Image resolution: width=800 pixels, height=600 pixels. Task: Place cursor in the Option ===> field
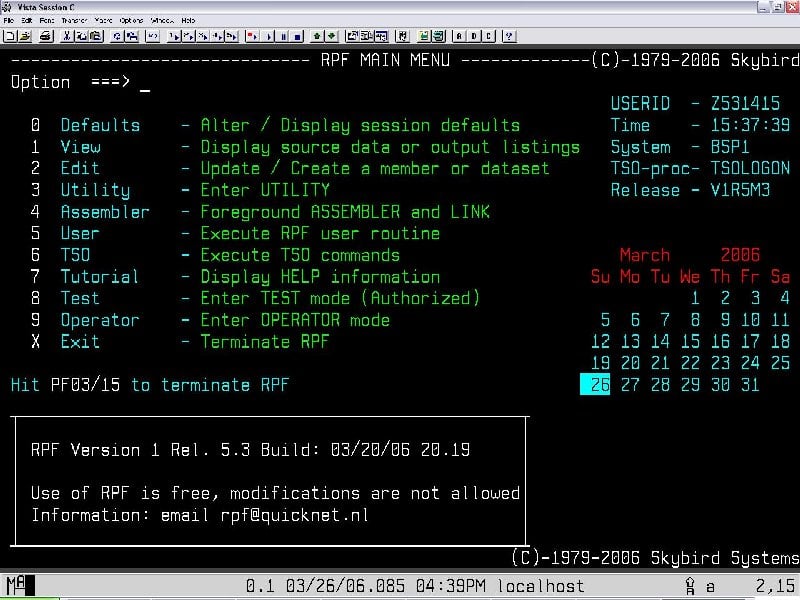click(x=145, y=82)
